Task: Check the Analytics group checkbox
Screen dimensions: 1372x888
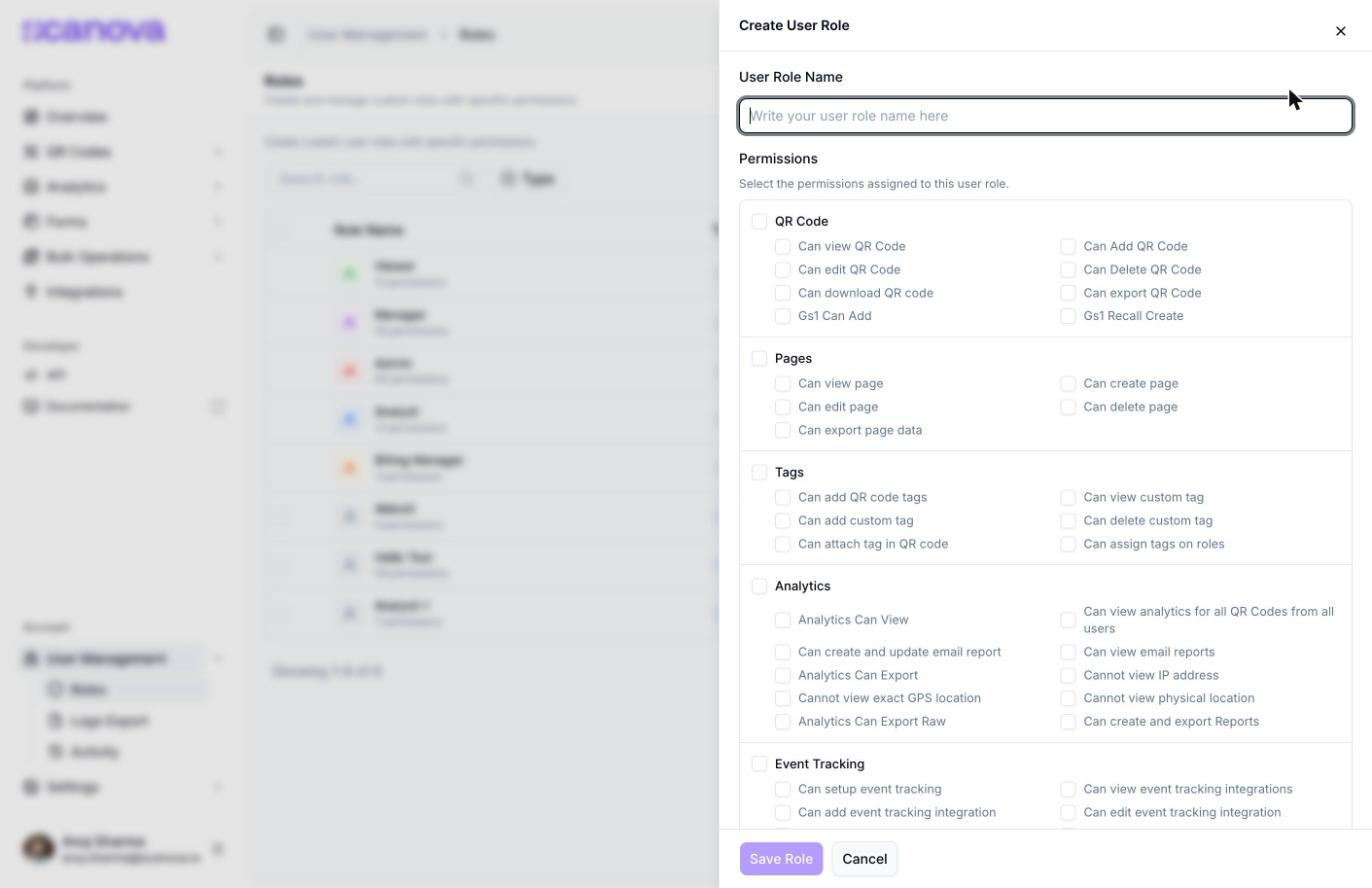Action: 759,586
